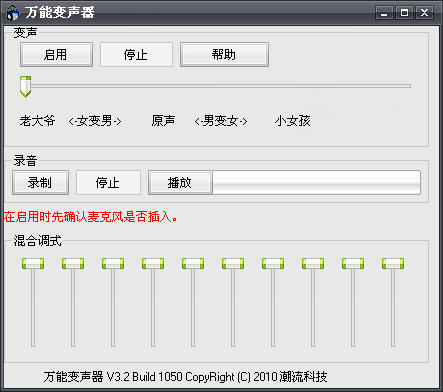Click the recording playback progress bar
Viewport: 443px width, 392px height.
point(316,182)
